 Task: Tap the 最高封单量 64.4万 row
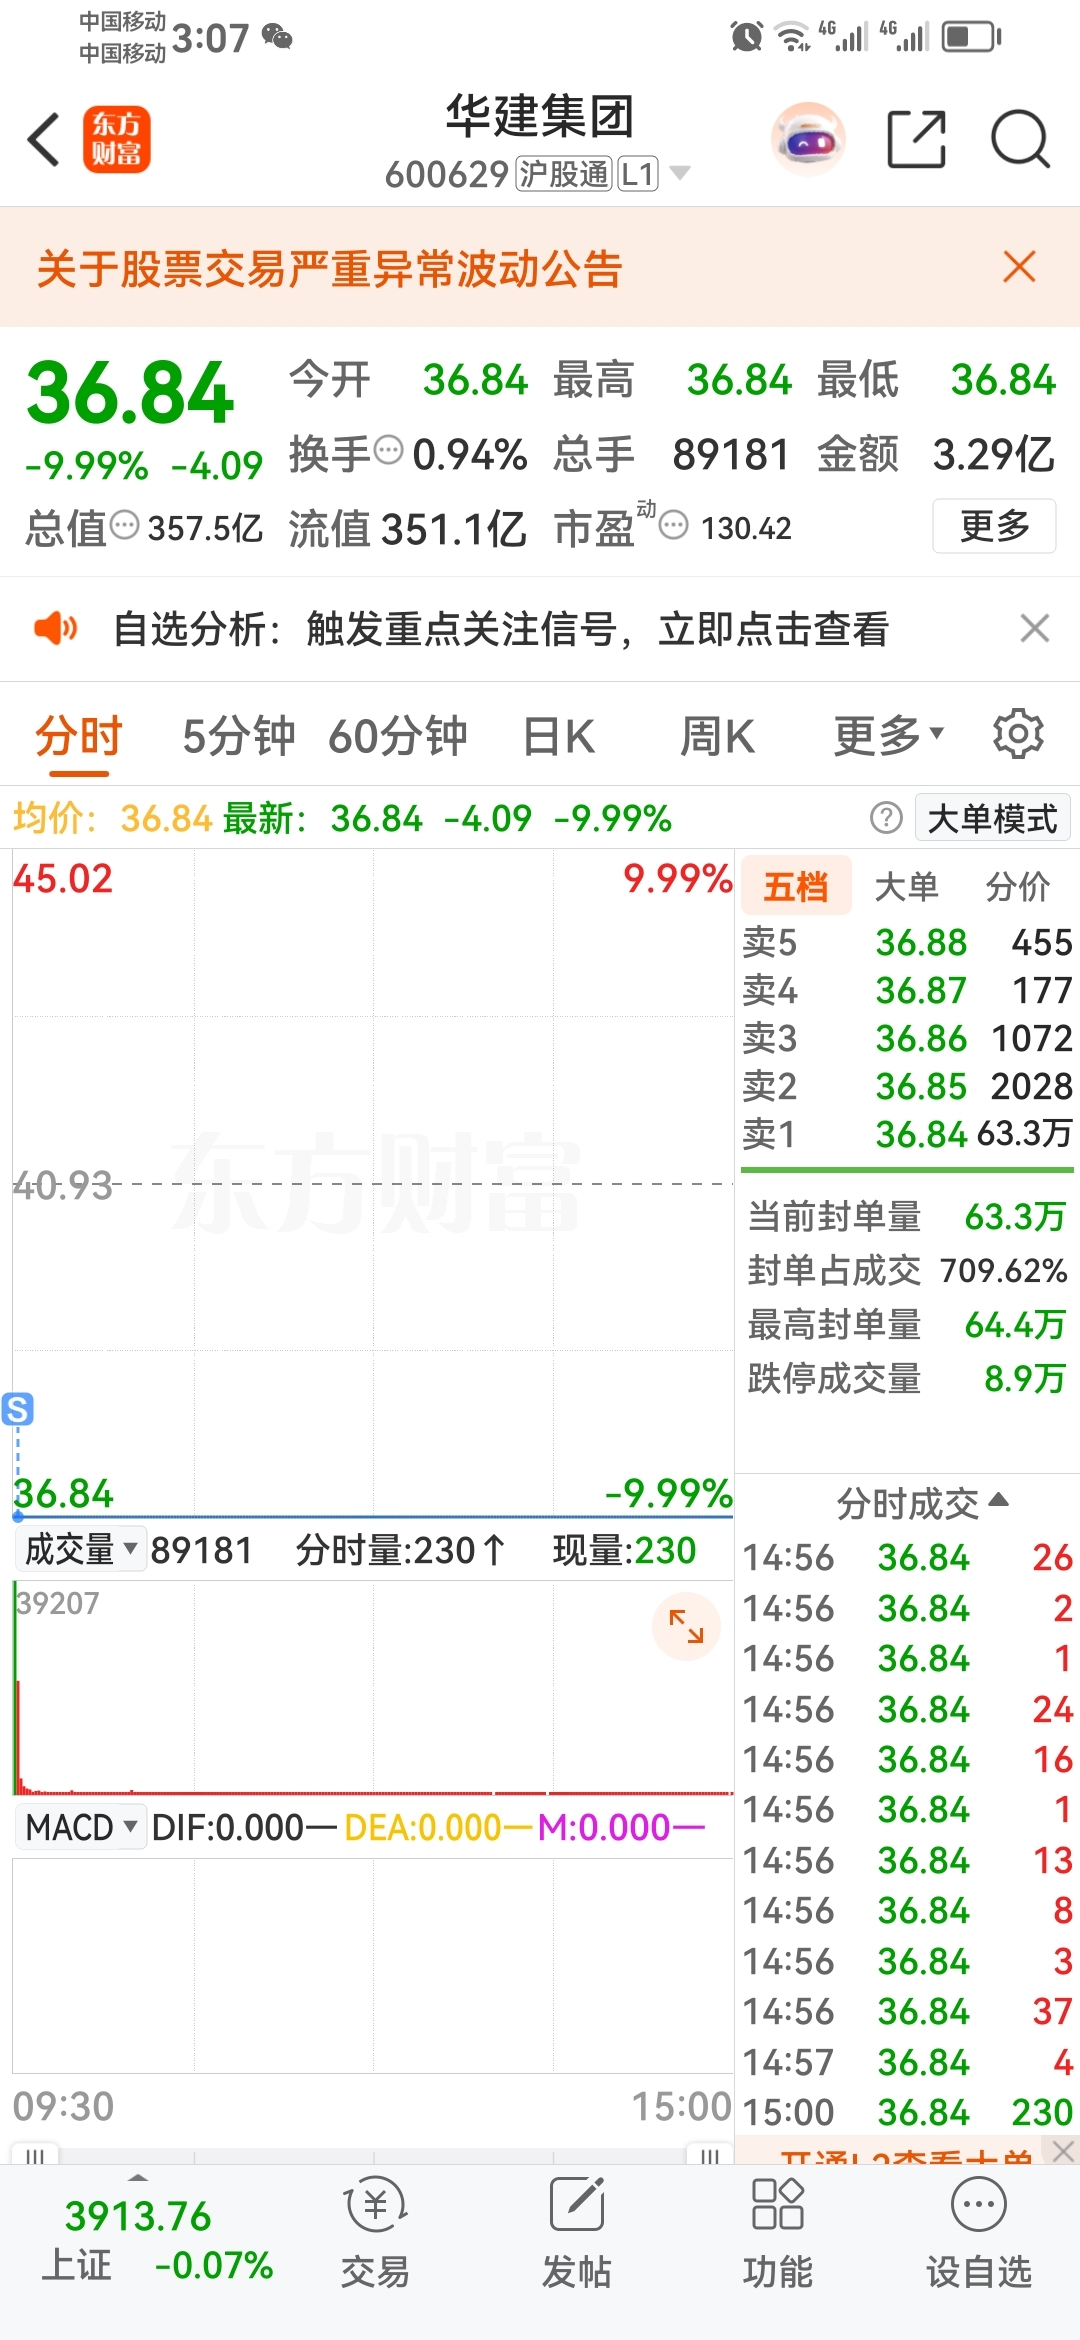pos(907,1324)
